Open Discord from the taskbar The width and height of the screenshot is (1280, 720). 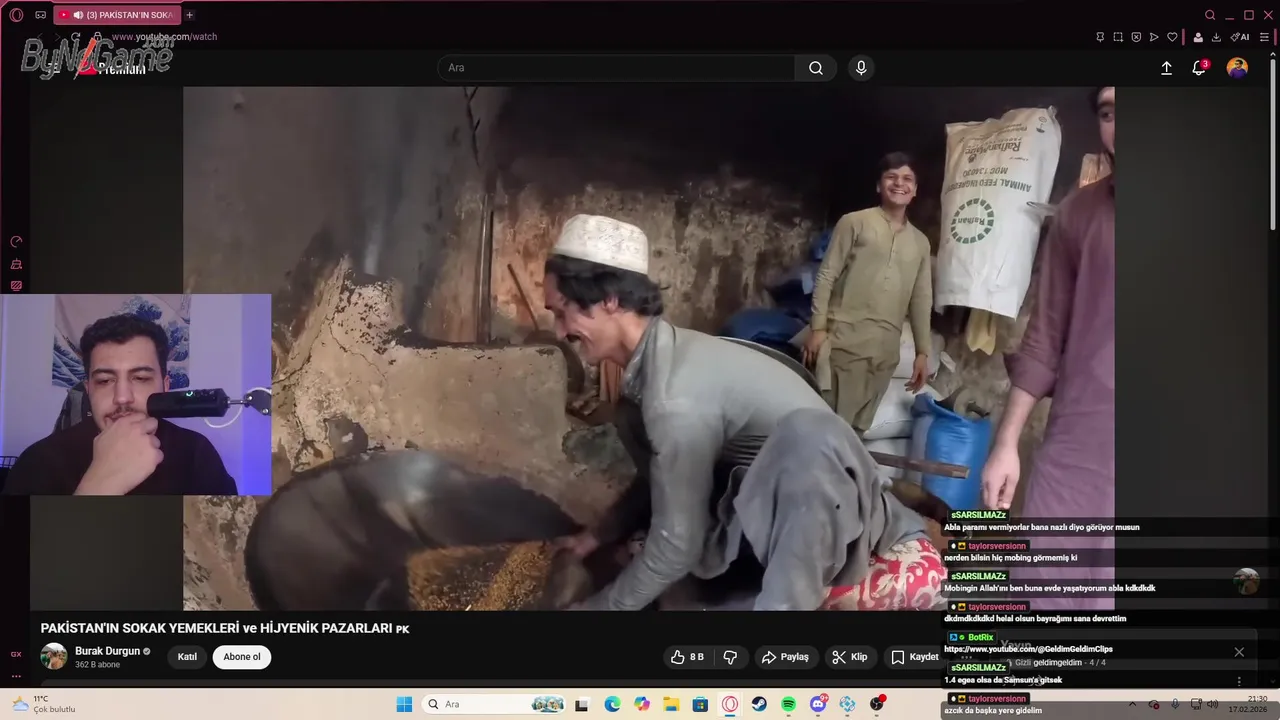[x=818, y=704]
